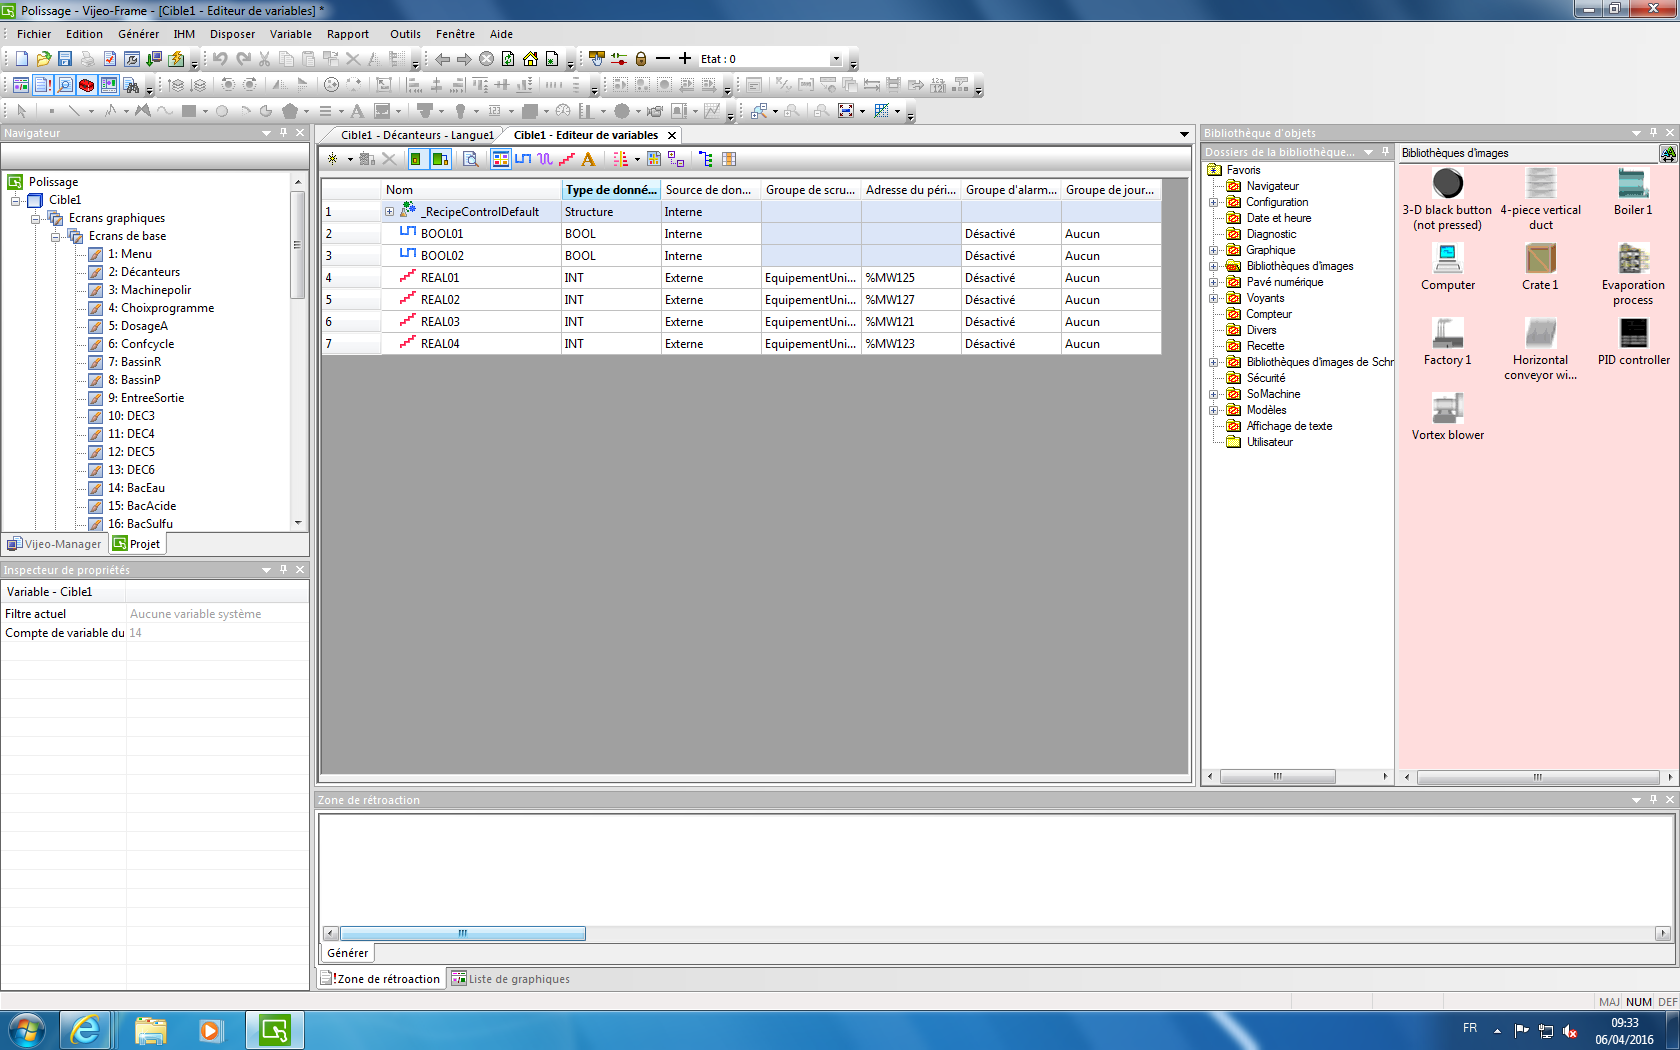The width and height of the screenshot is (1680, 1050).
Task: Click the padlock security icon in toolbar
Action: click(x=641, y=59)
